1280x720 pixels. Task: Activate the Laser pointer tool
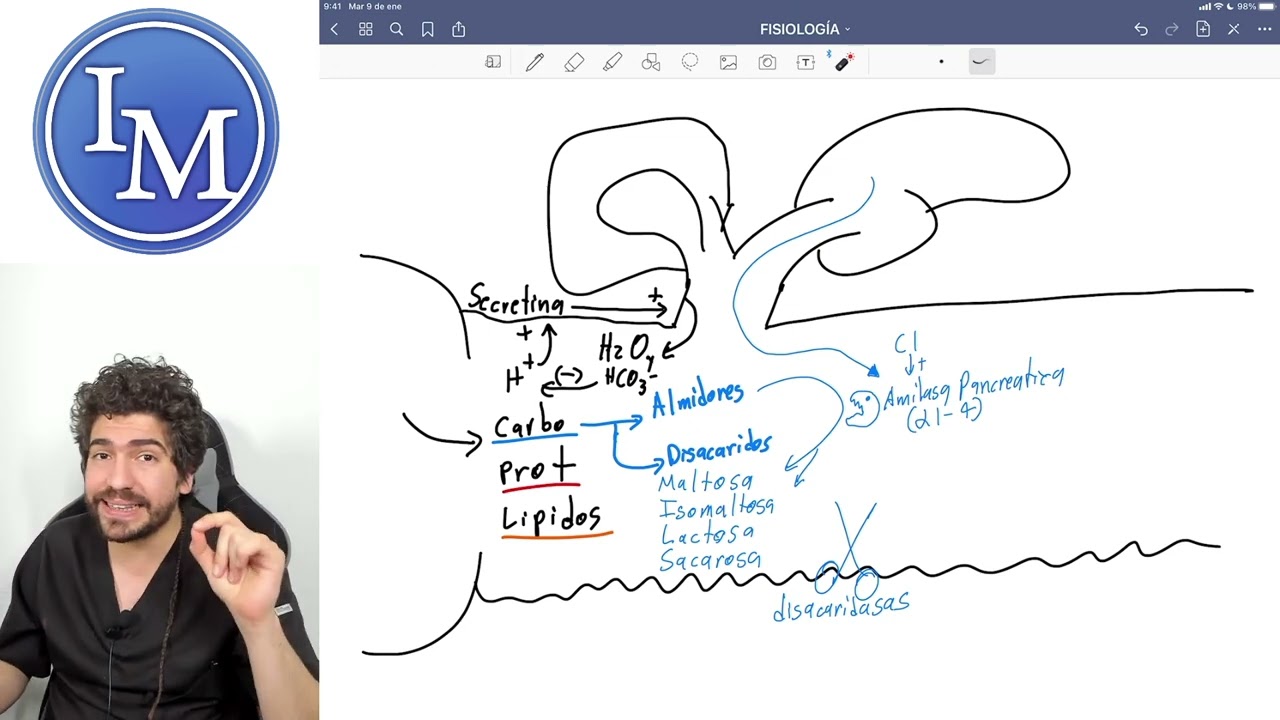click(x=843, y=62)
